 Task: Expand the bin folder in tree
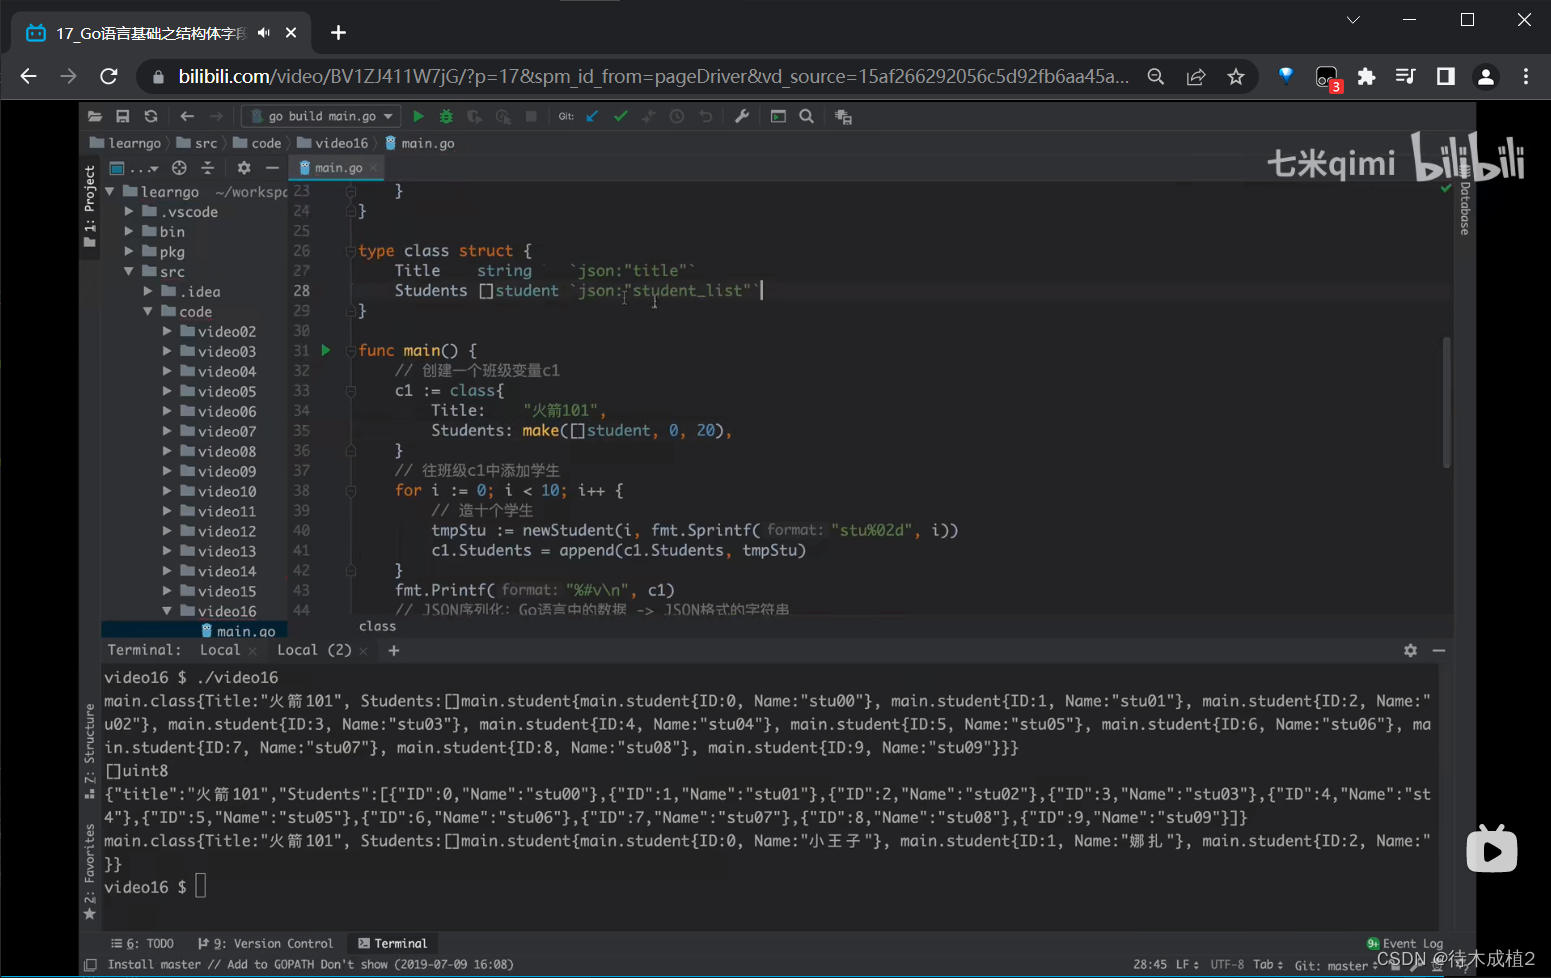pos(129,231)
